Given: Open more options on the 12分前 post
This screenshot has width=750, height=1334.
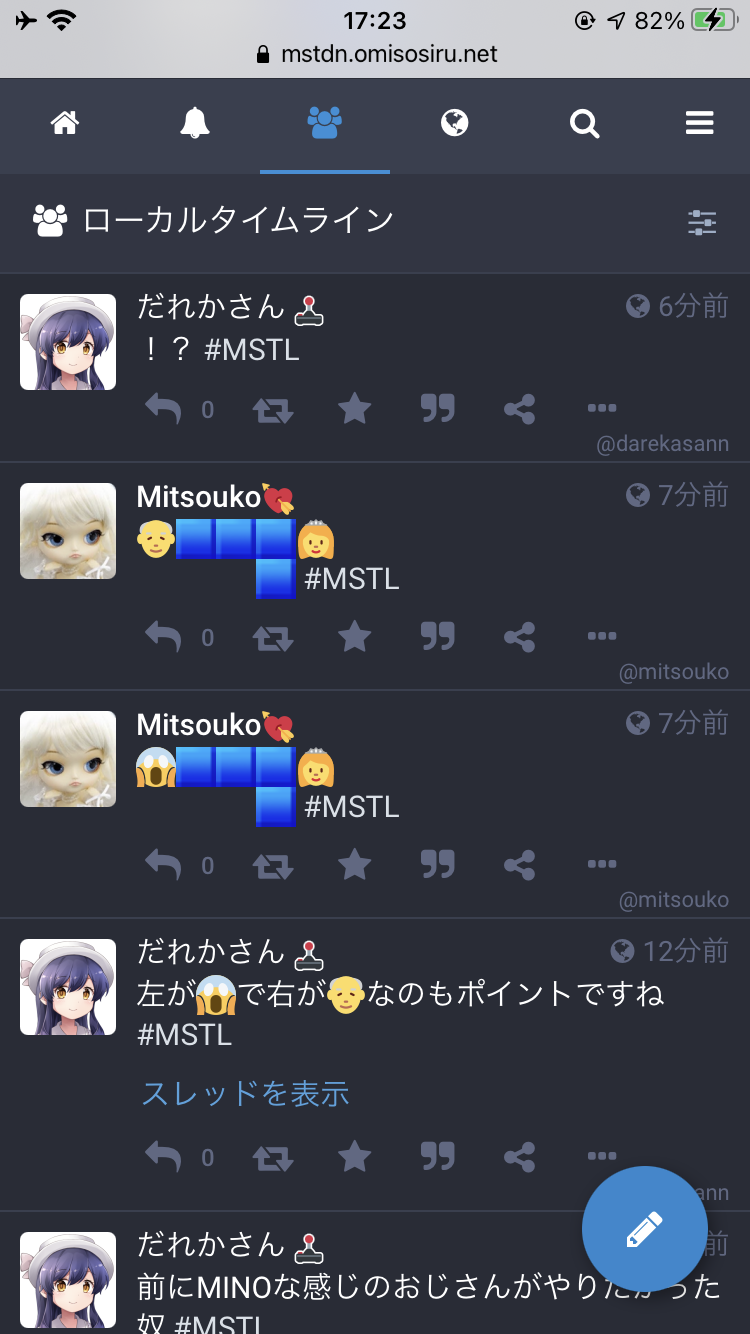Looking at the screenshot, I should [x=602, y=1156].
